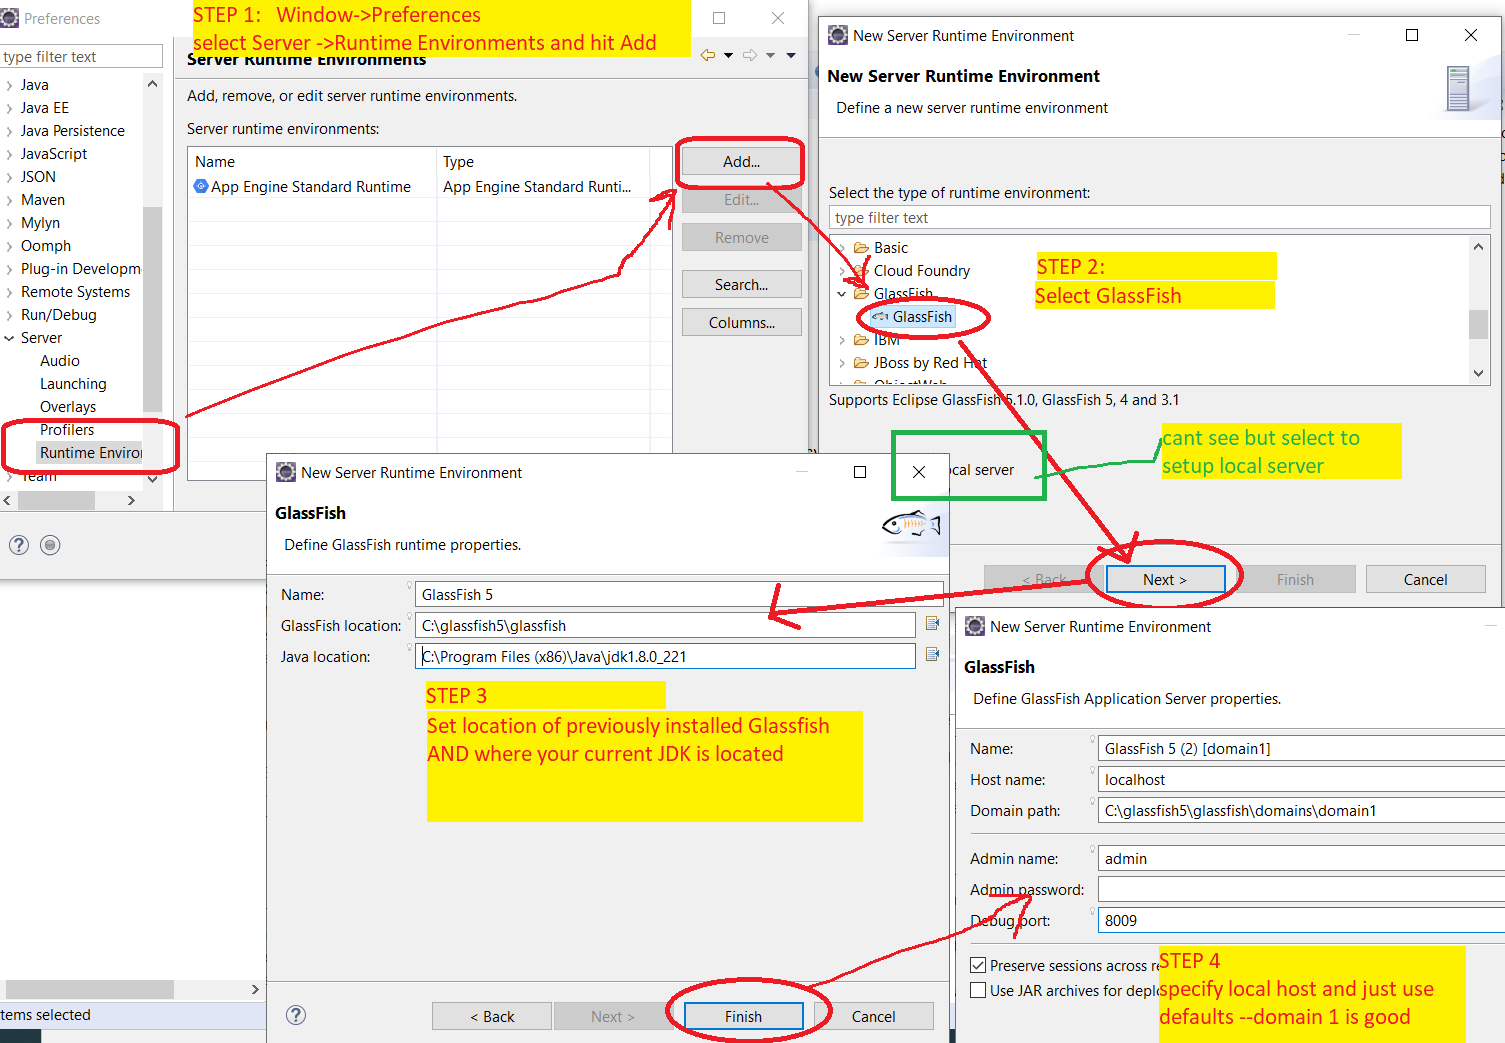
Task: Browse for GlassFish location folder
Action: coord(932,624)
